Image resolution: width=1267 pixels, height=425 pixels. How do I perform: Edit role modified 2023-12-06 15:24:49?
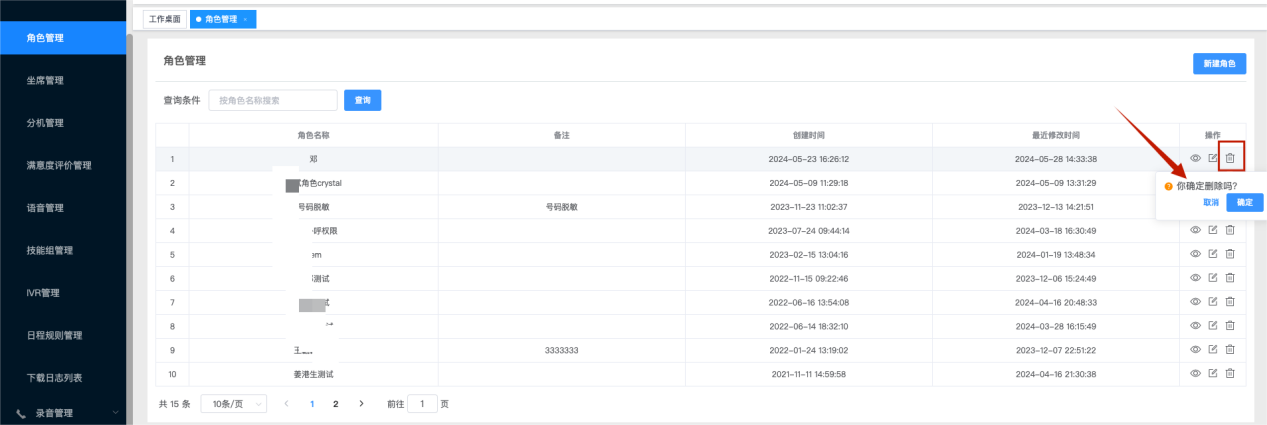click(x=1213, y=278)
